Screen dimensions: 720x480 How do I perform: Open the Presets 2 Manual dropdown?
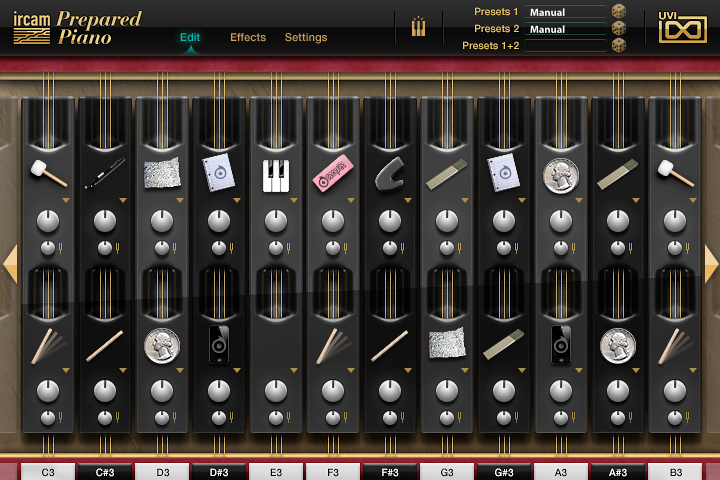click(x=565, y=29)
